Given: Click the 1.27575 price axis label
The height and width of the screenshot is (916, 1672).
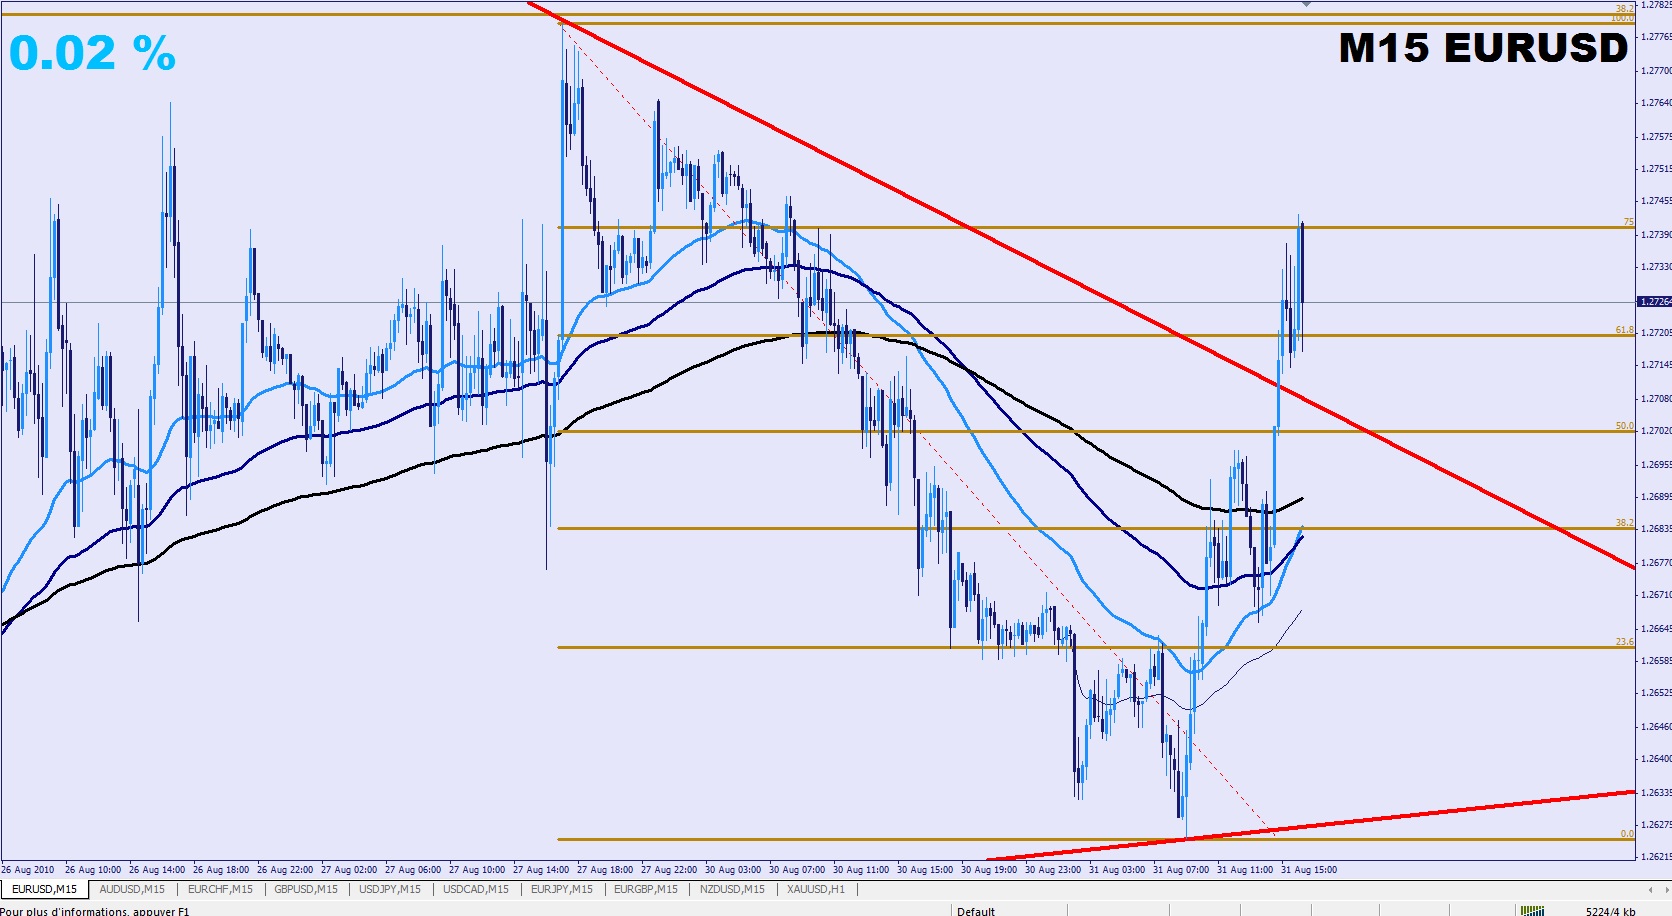Looking at the screenshot, I should (x=1657, y=136).
